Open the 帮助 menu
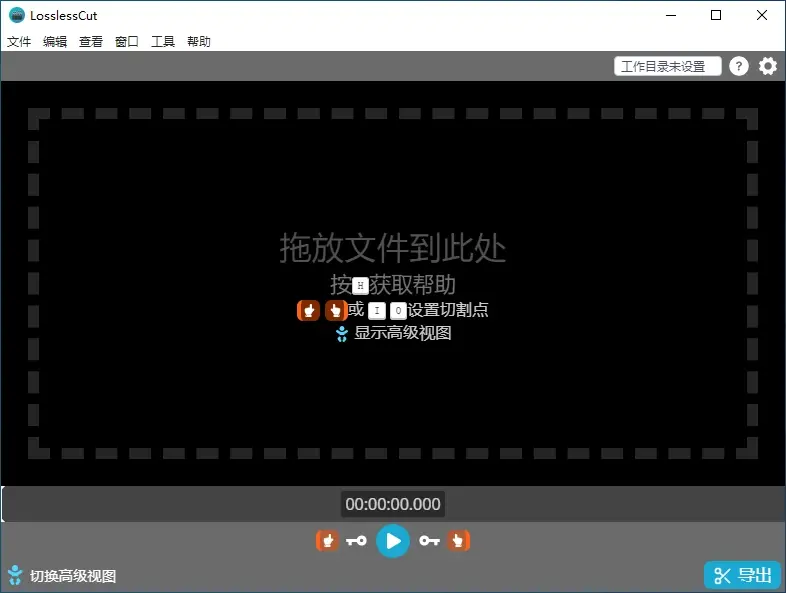786x593 pixels. (x=199, y=41)
